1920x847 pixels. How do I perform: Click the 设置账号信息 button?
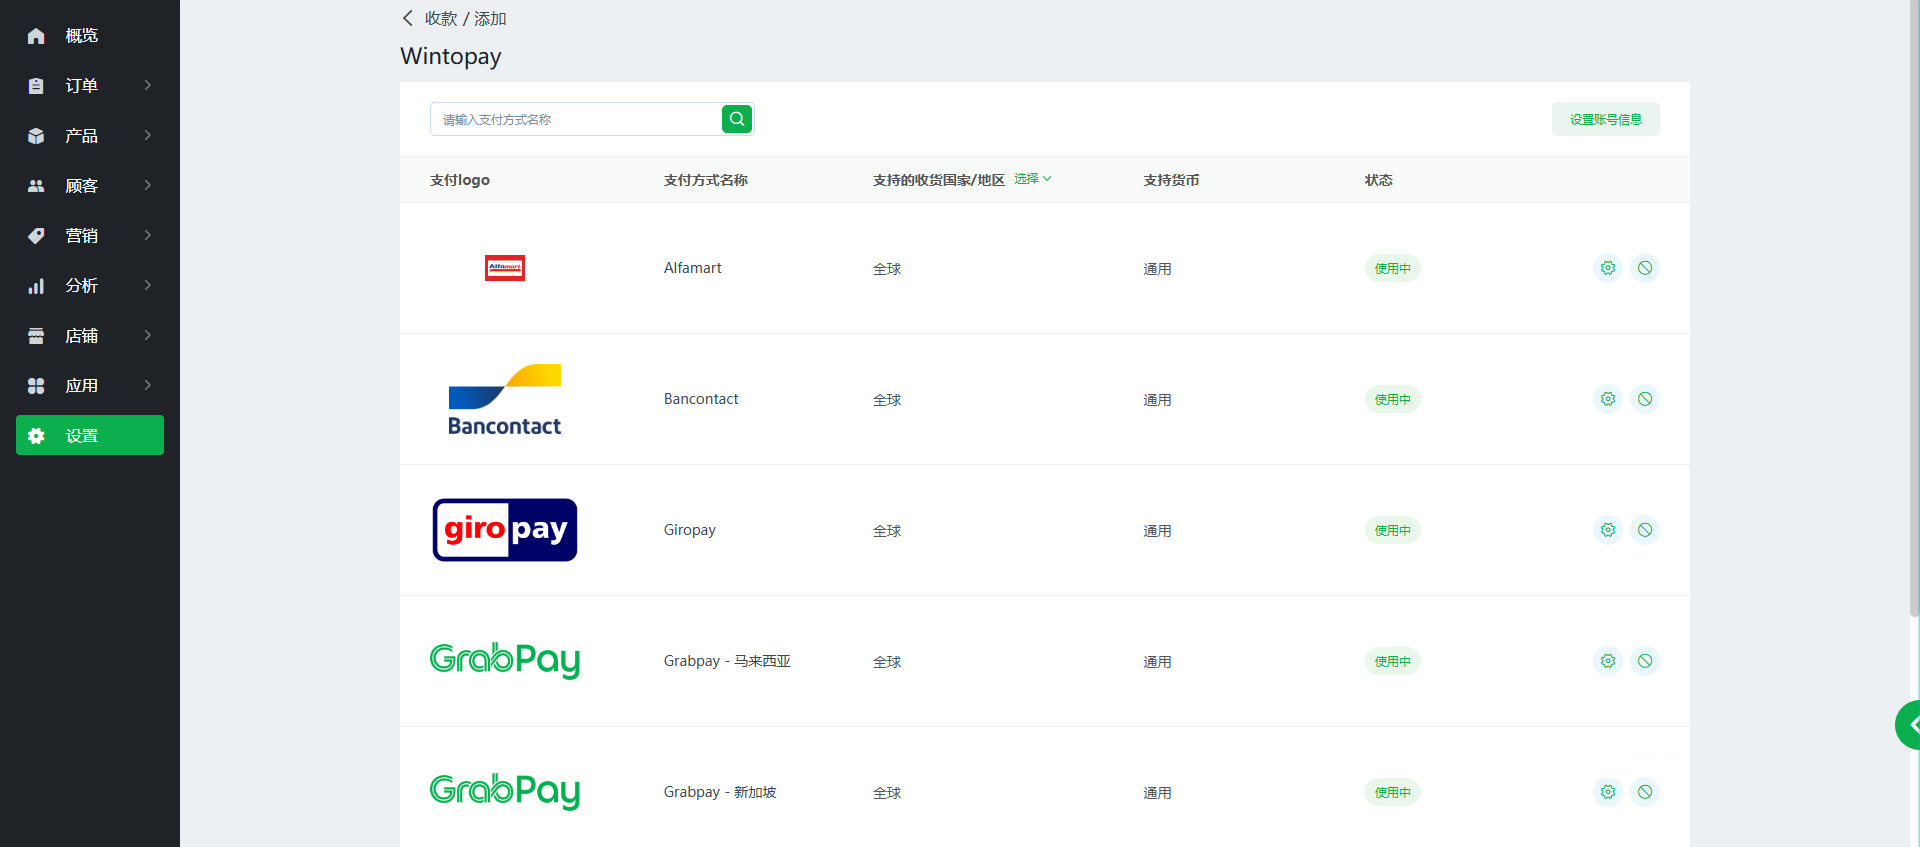[x=1605, y=119]
